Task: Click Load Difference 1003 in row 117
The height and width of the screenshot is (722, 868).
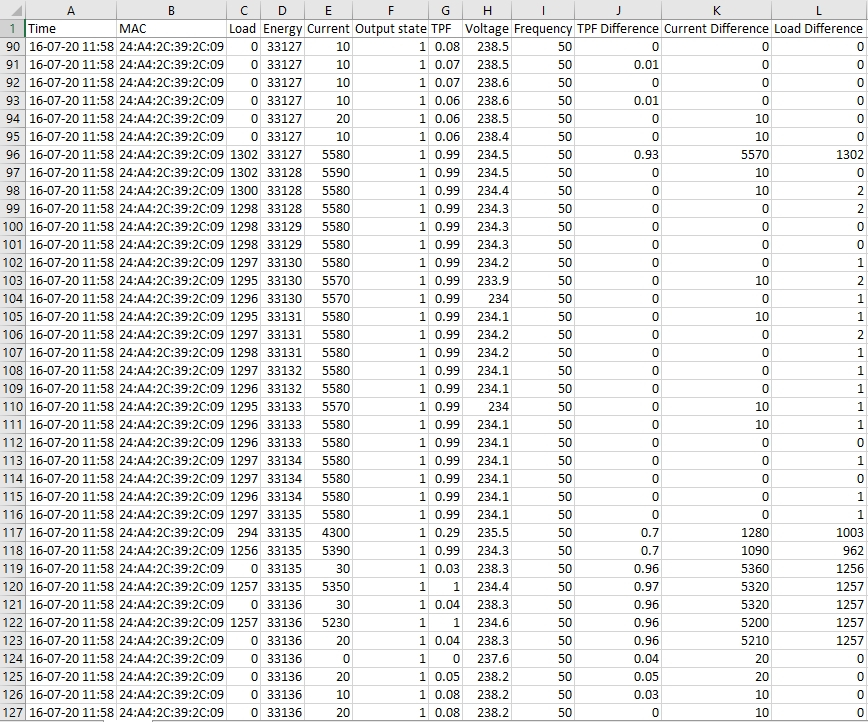Action: click(x=819, y=532)
